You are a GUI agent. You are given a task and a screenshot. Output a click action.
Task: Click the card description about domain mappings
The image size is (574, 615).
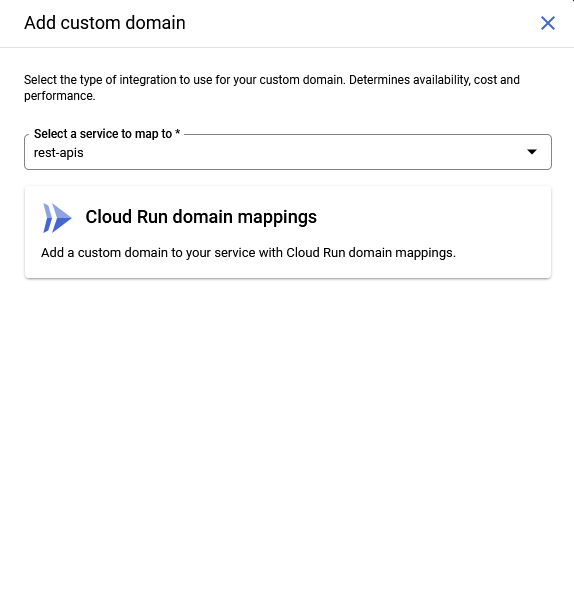point(248,253)
